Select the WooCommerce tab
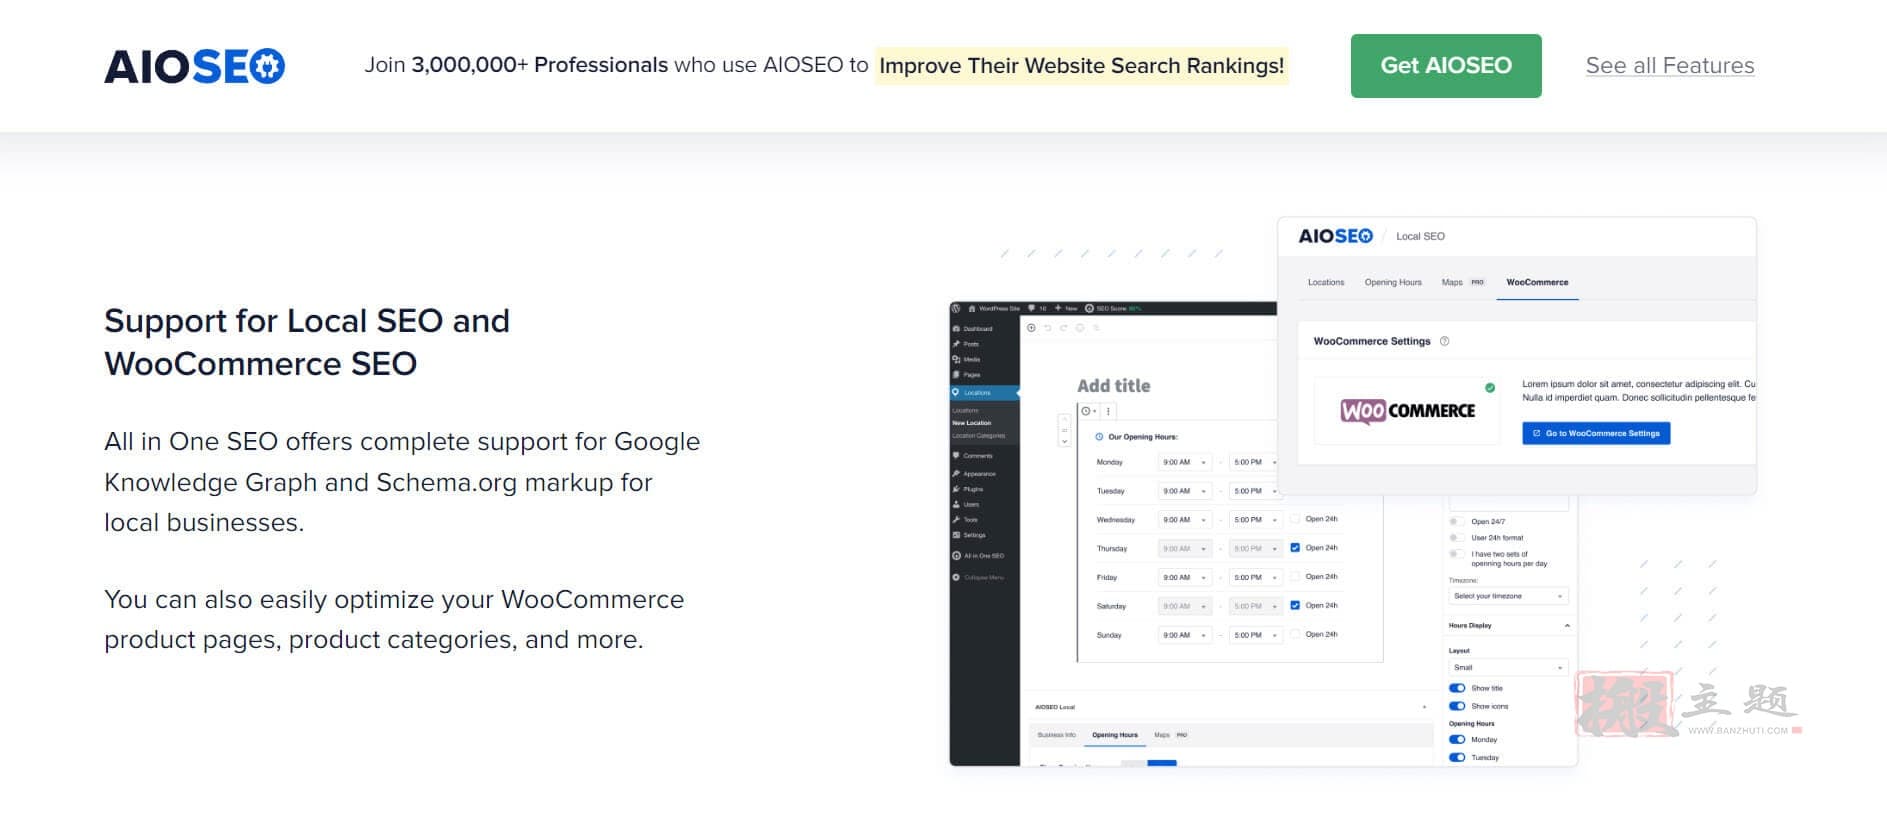This screenshot has height=813, width=1887. point(1537,282)
